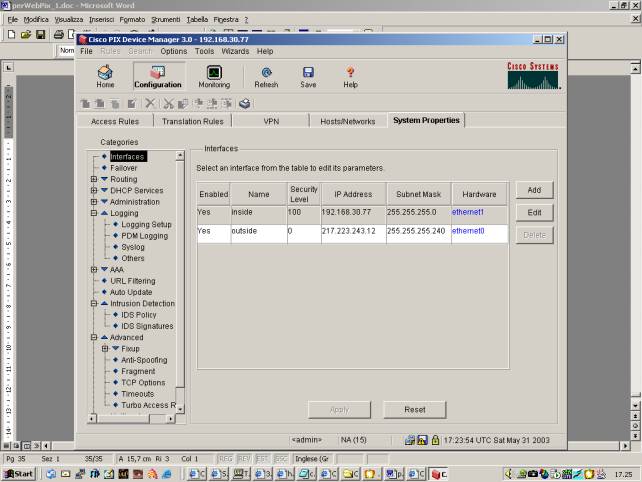The image size is (642, 482).
Task: Click the Cisco Systems logo
Action: (533, 76)
